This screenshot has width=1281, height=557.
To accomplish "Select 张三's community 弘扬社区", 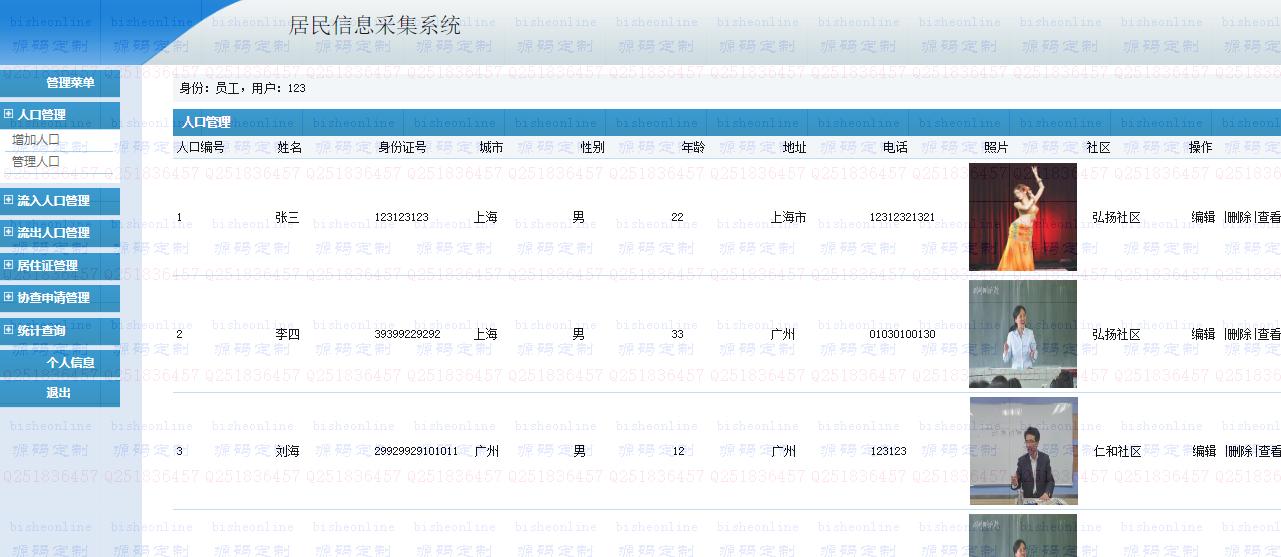I will tap(1116, 217).
